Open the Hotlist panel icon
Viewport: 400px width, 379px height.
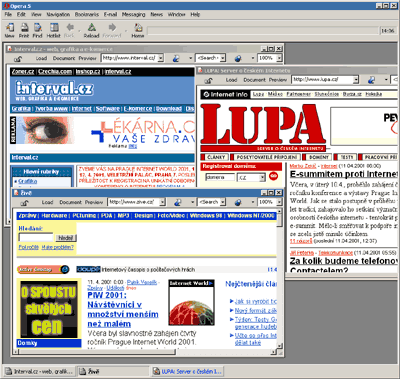54,30
